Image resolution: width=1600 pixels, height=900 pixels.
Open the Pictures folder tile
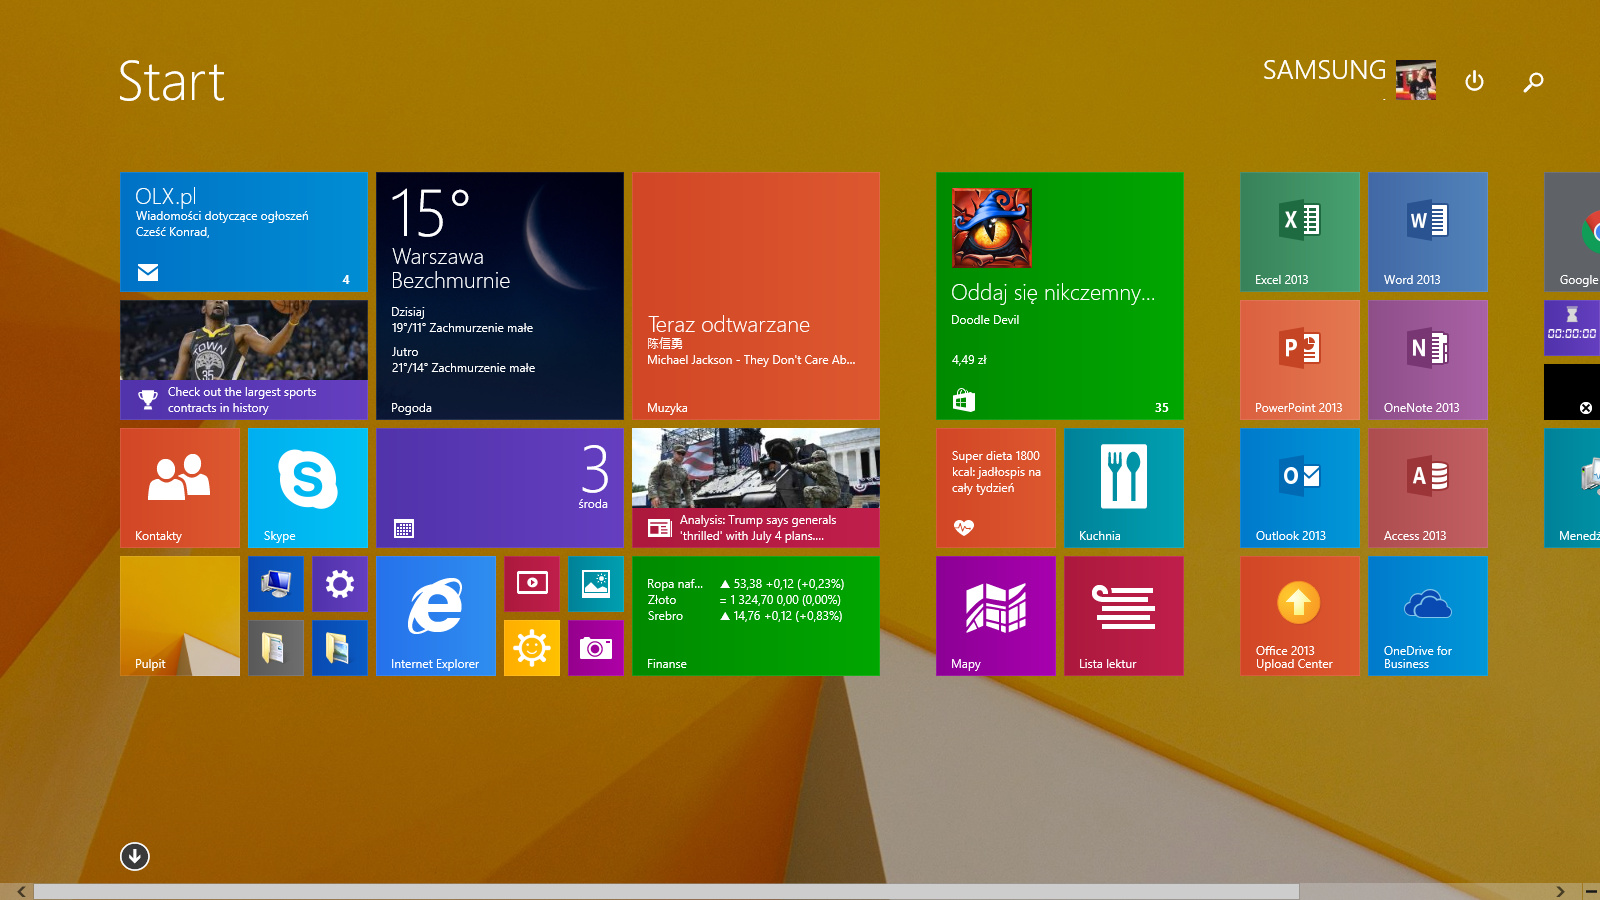point(340,648)
